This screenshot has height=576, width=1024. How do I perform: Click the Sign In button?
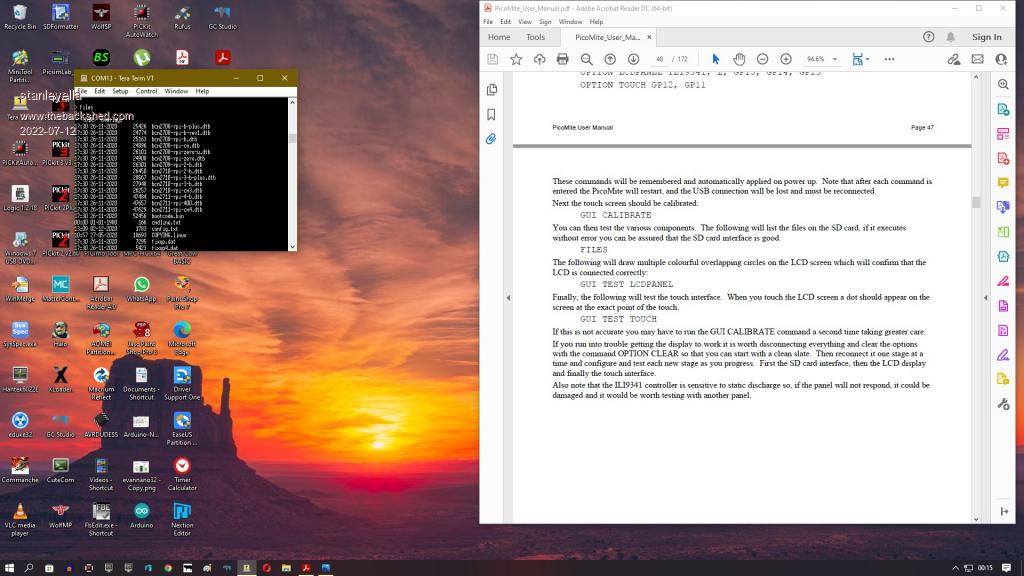[x=986, y=37]
